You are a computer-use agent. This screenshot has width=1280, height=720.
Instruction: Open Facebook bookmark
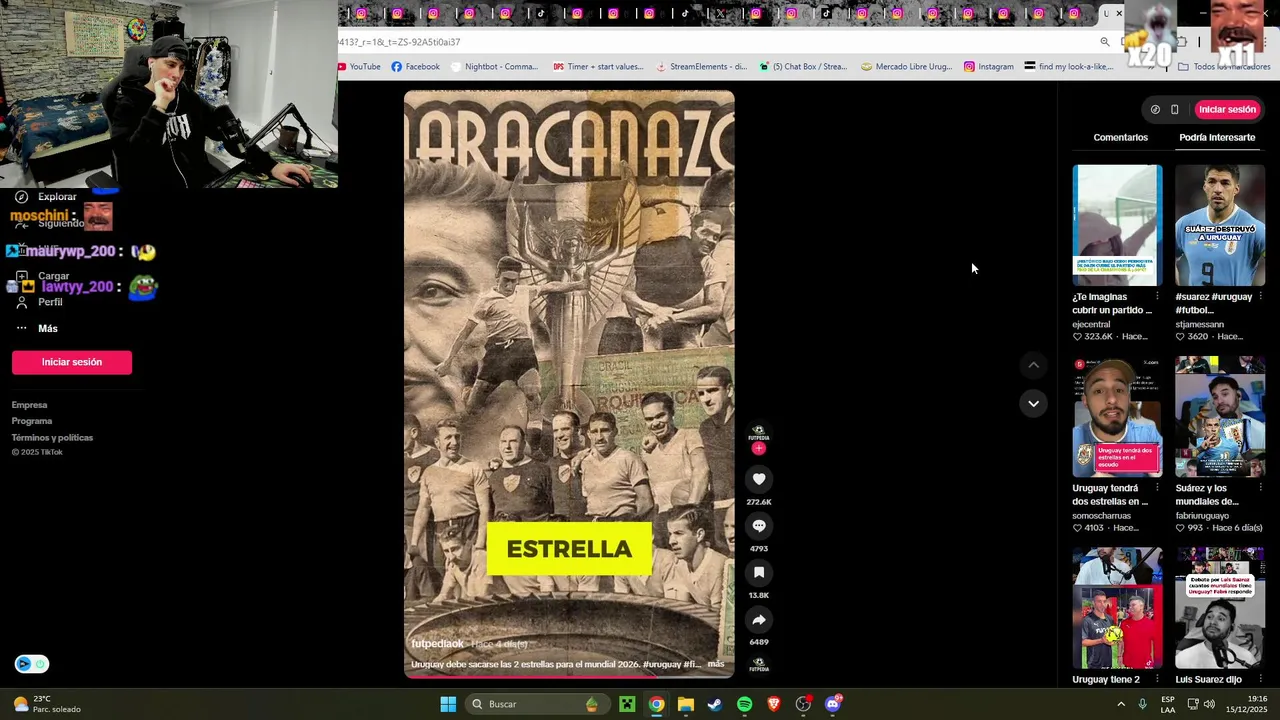(416, 67)
